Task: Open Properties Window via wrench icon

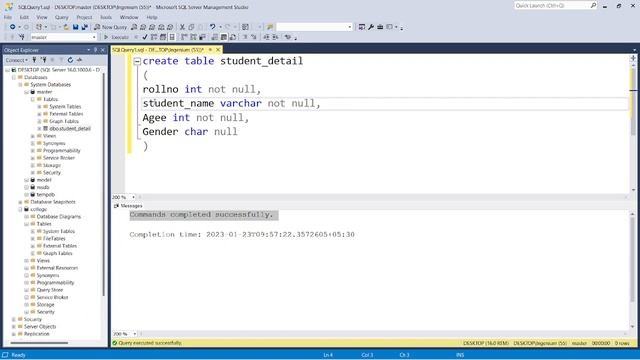Action: click(371, 27)
